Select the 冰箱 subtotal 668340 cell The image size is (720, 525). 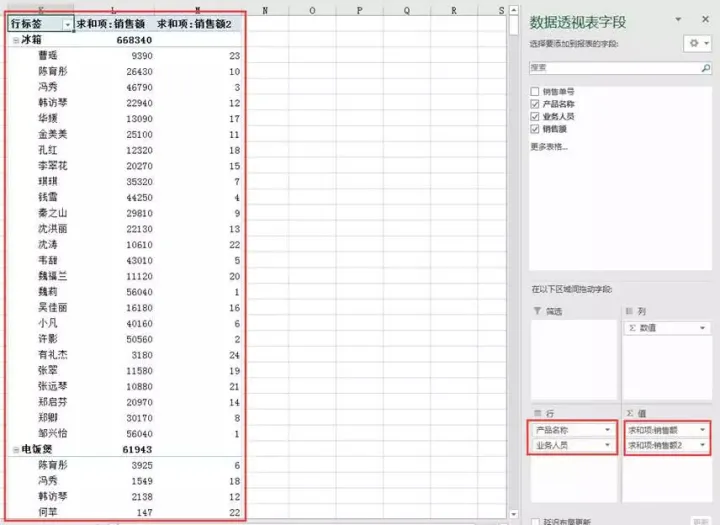(134, 40)
